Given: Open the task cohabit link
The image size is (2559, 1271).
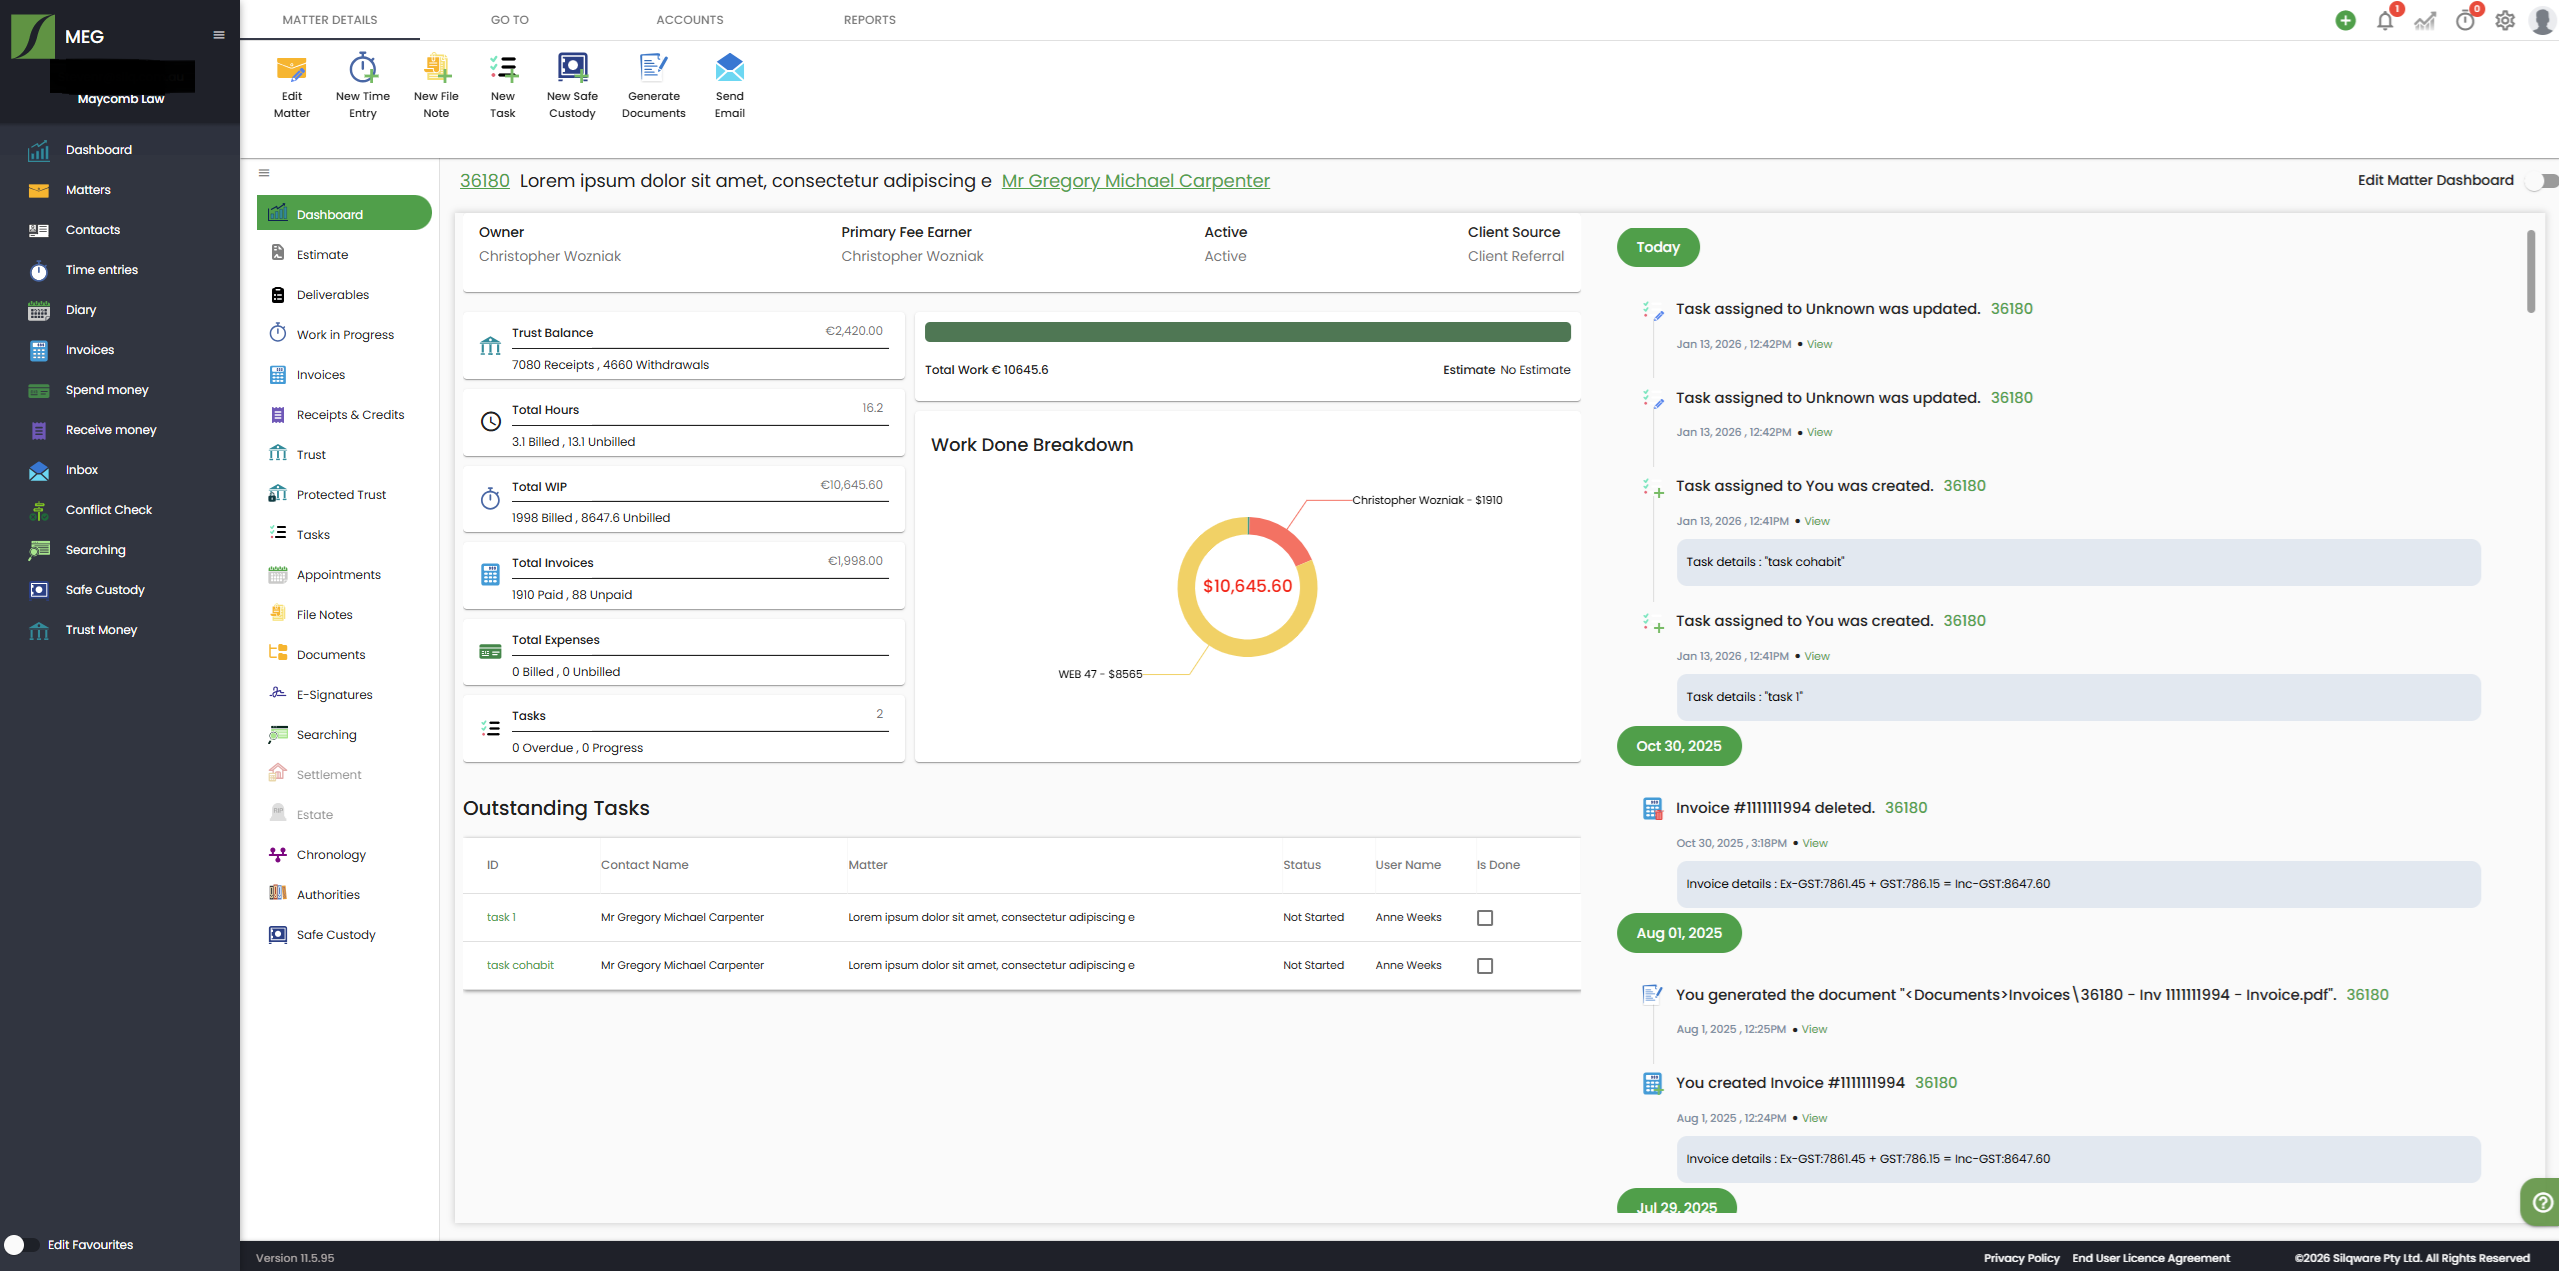Looking at the screenshot, I should click(520, 966).
